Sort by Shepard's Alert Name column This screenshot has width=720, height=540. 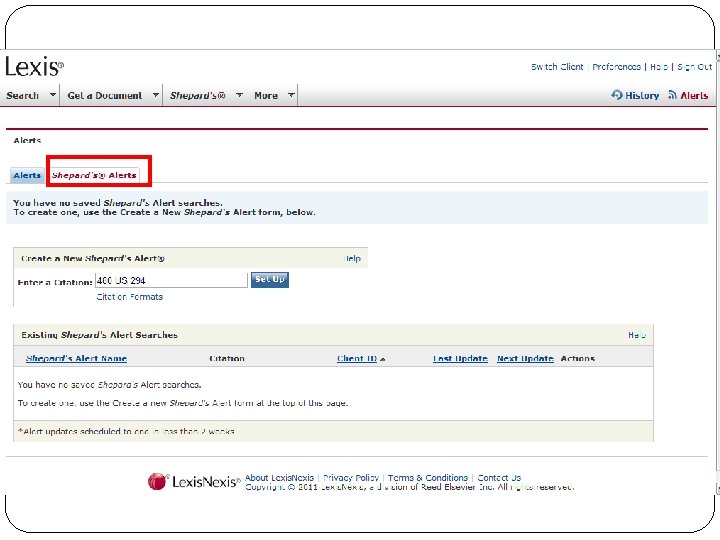coord(76,359)
